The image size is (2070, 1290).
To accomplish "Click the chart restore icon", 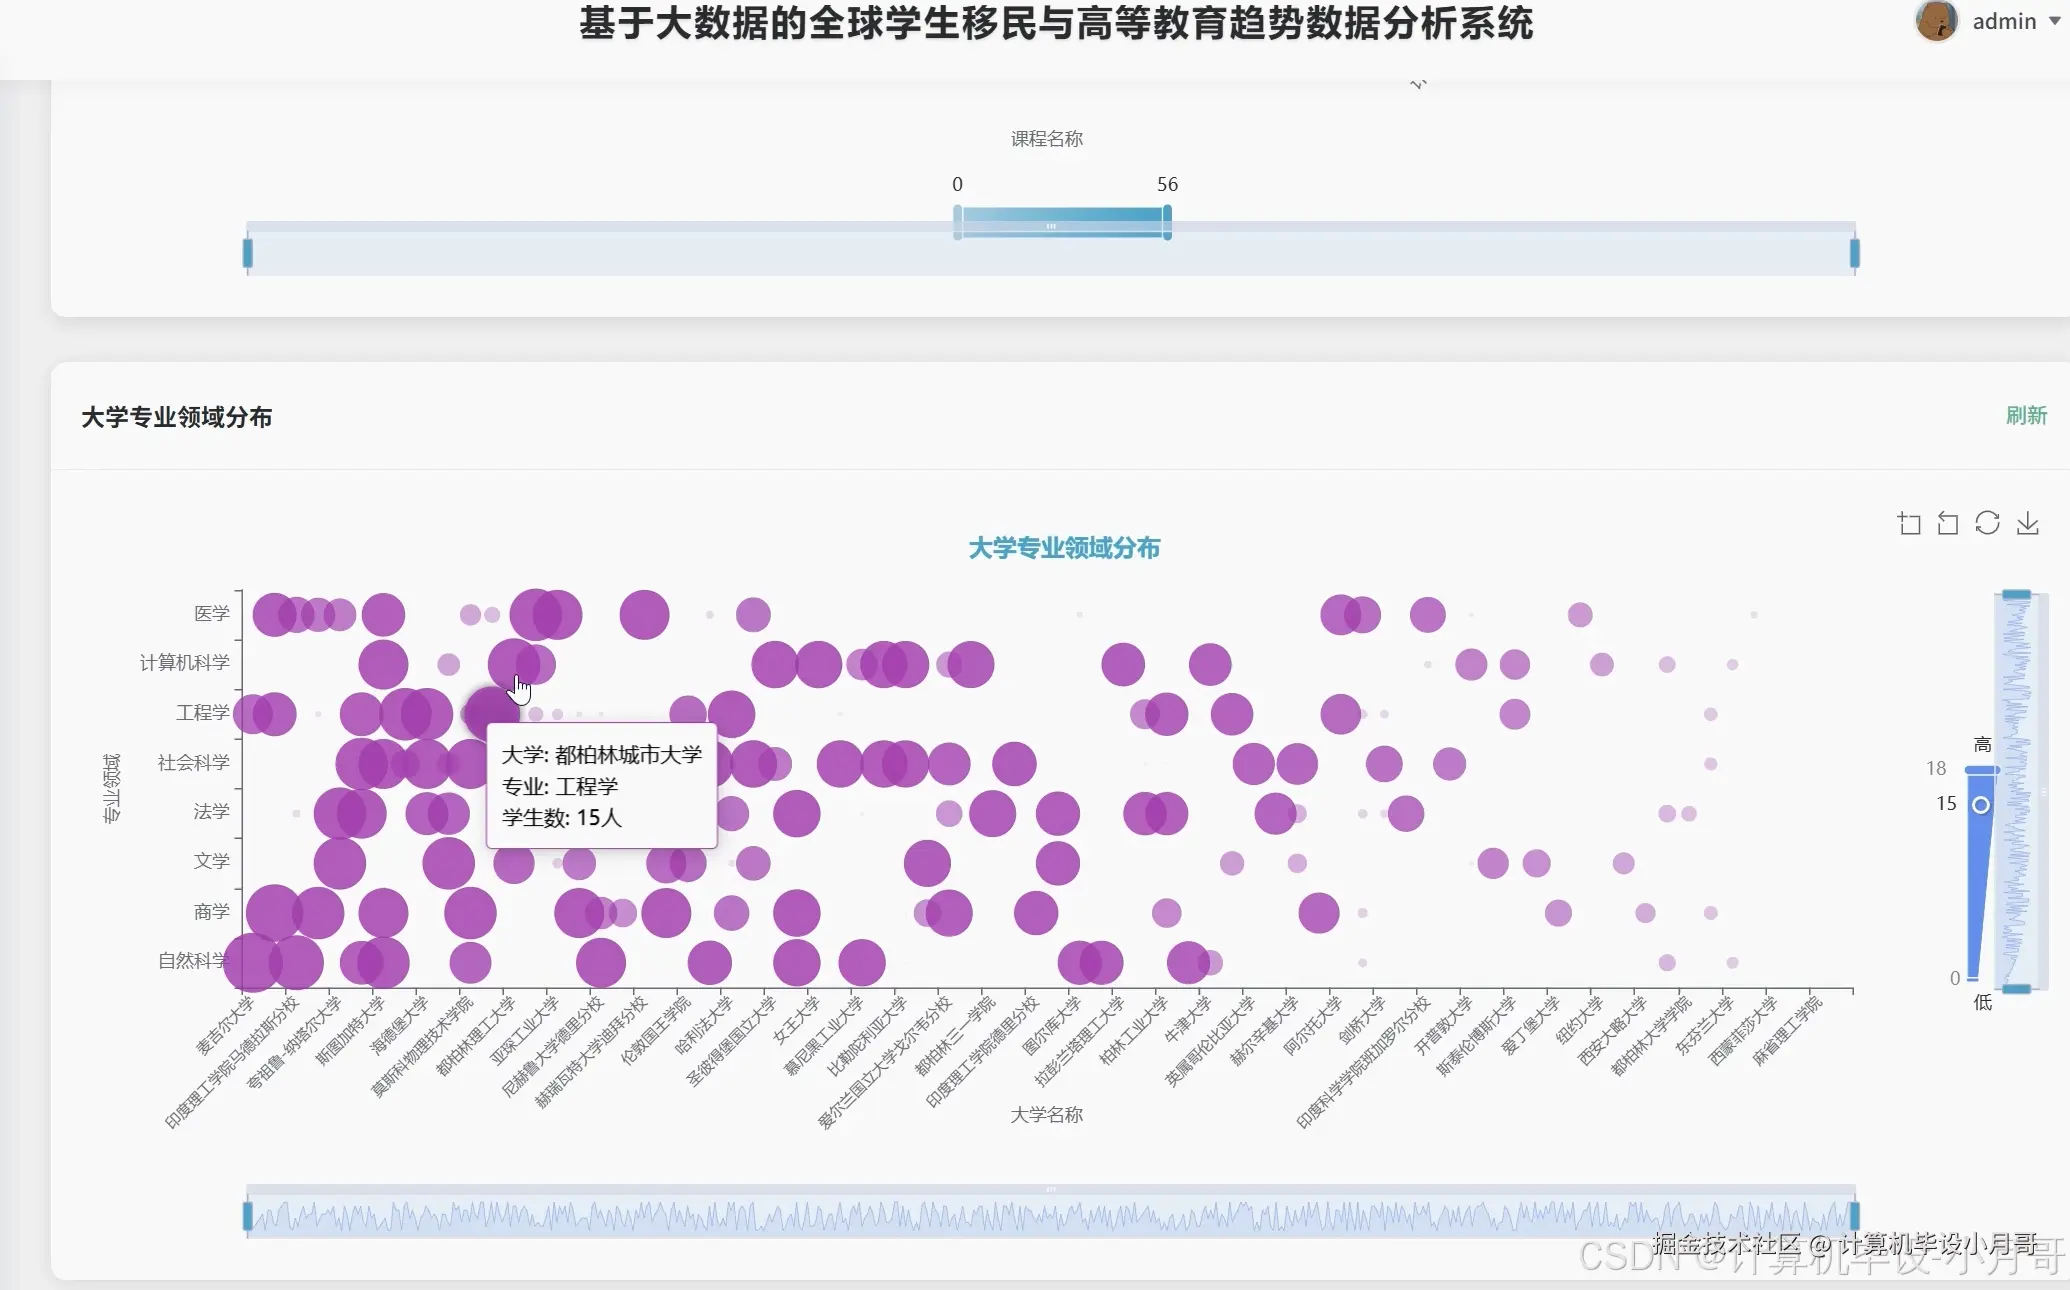I will coord(1987,523).
